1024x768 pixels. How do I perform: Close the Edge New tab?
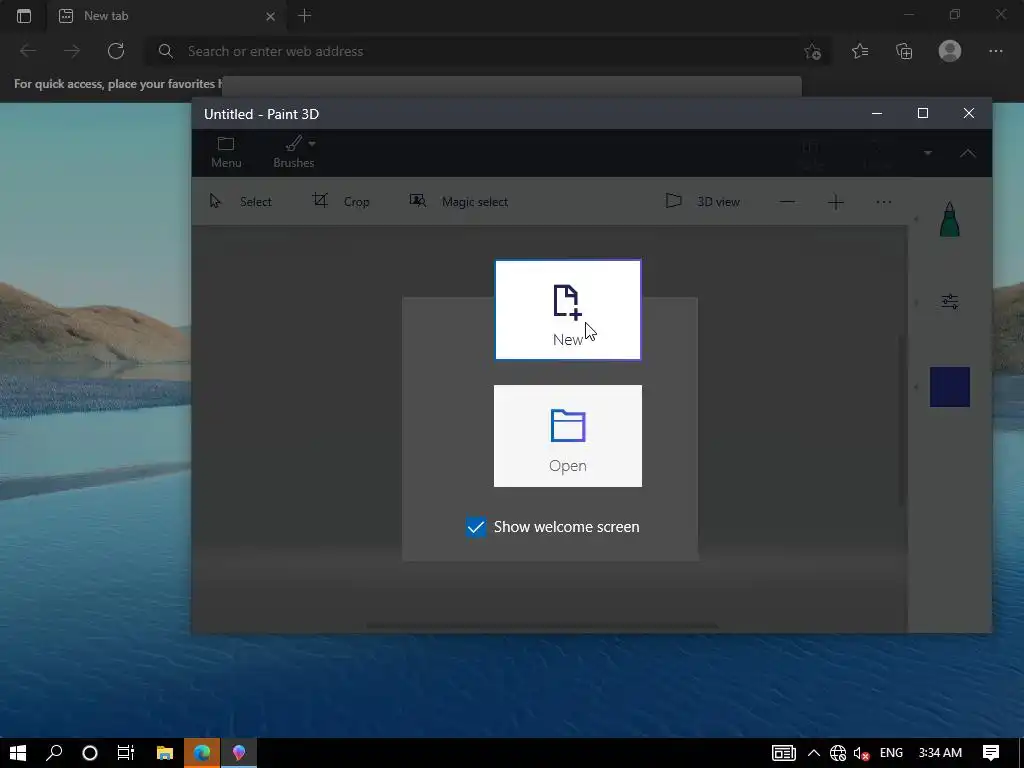pyautogui.click(x=270, y=16)
